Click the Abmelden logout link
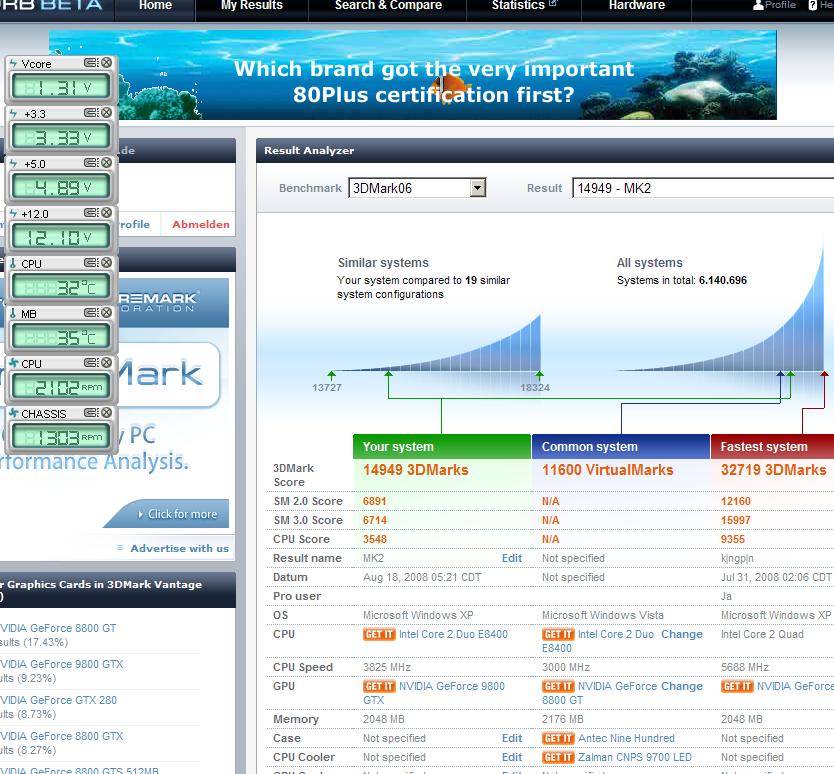Screen dimensions: 834x774 pos(201,224)
